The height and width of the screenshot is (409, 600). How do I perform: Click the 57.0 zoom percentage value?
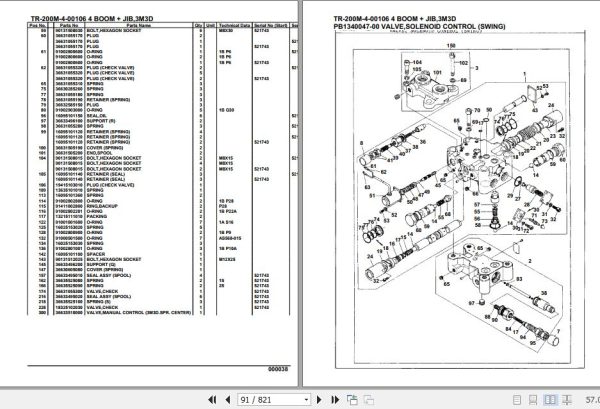coord(592,400)
